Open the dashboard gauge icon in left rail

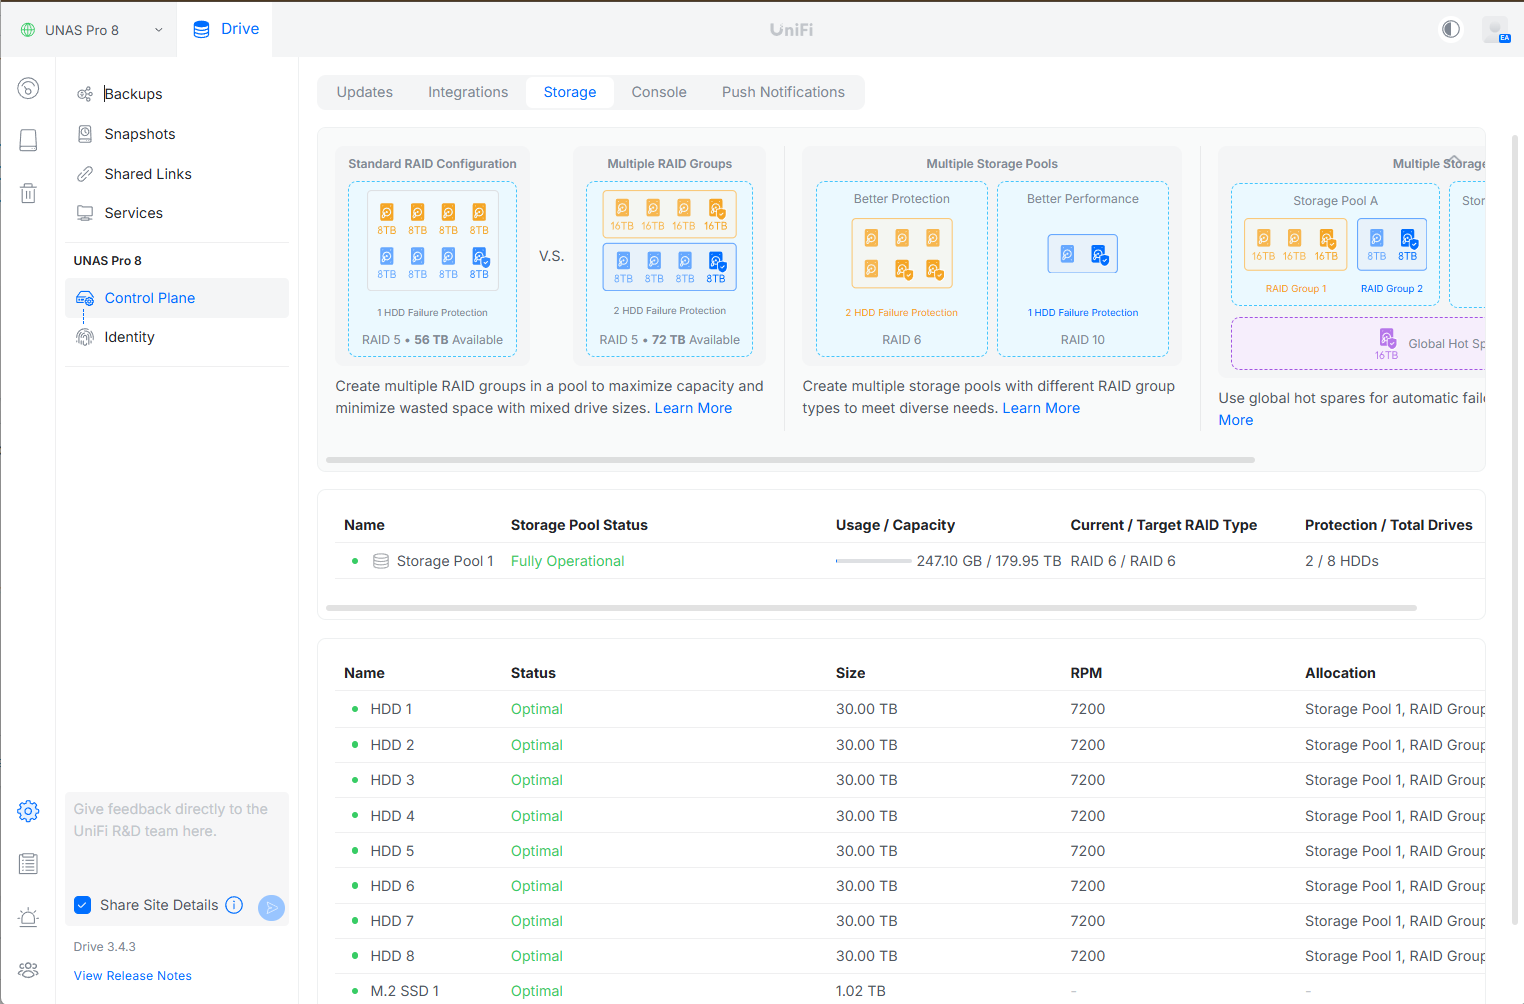click(x=28, y=89)
